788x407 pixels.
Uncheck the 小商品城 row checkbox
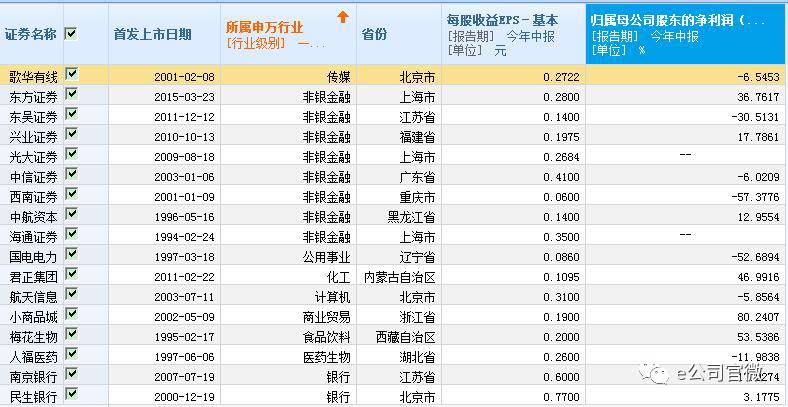coord(71,314)
